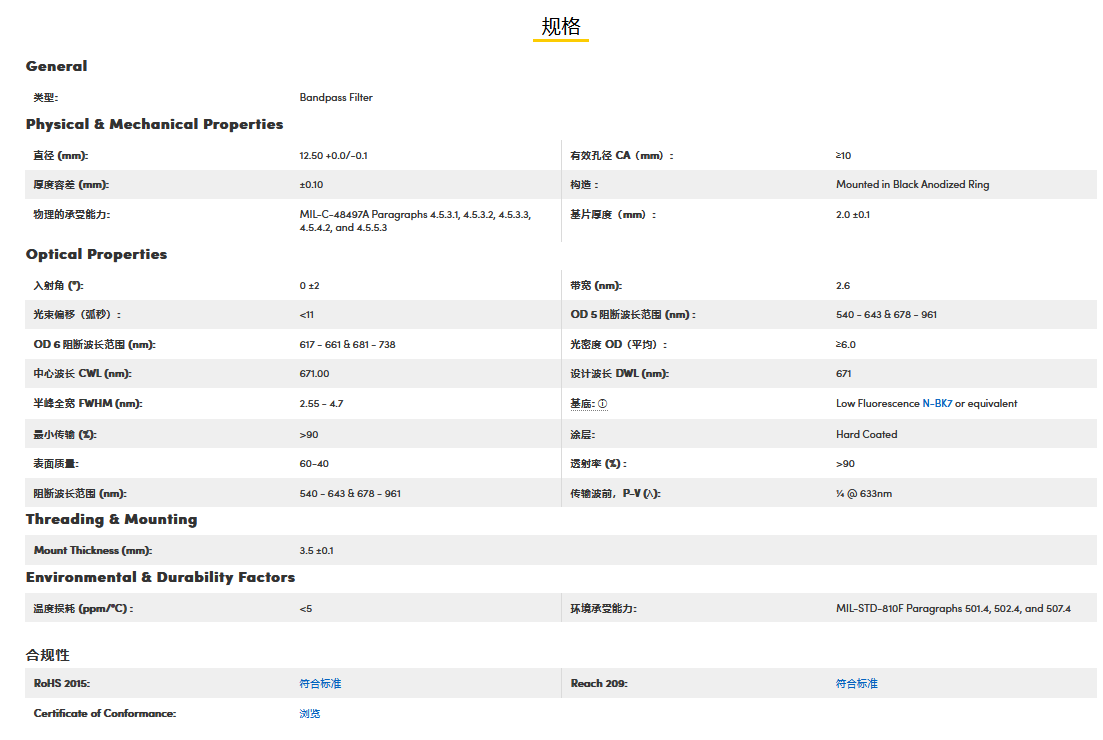
Task: Click the MIL-STD-810F paragraphs value
Action: (952, 608)
